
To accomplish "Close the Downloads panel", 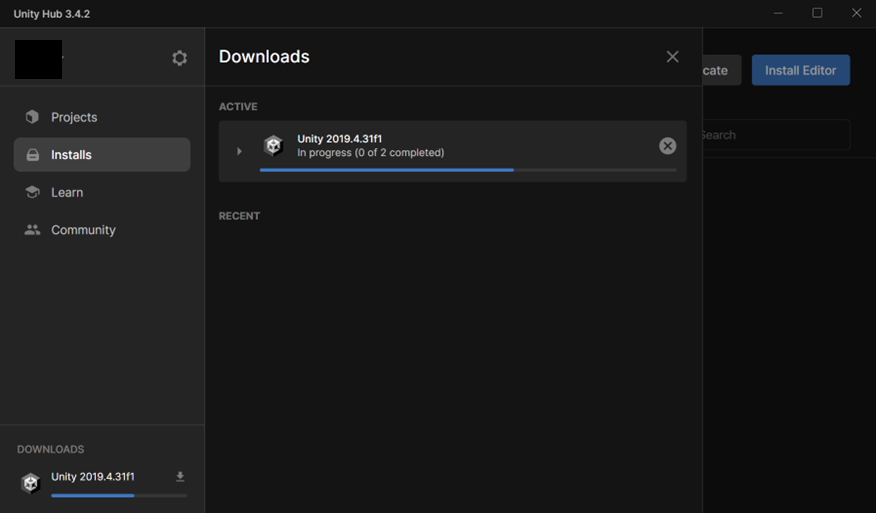I will tap(672, 57).
